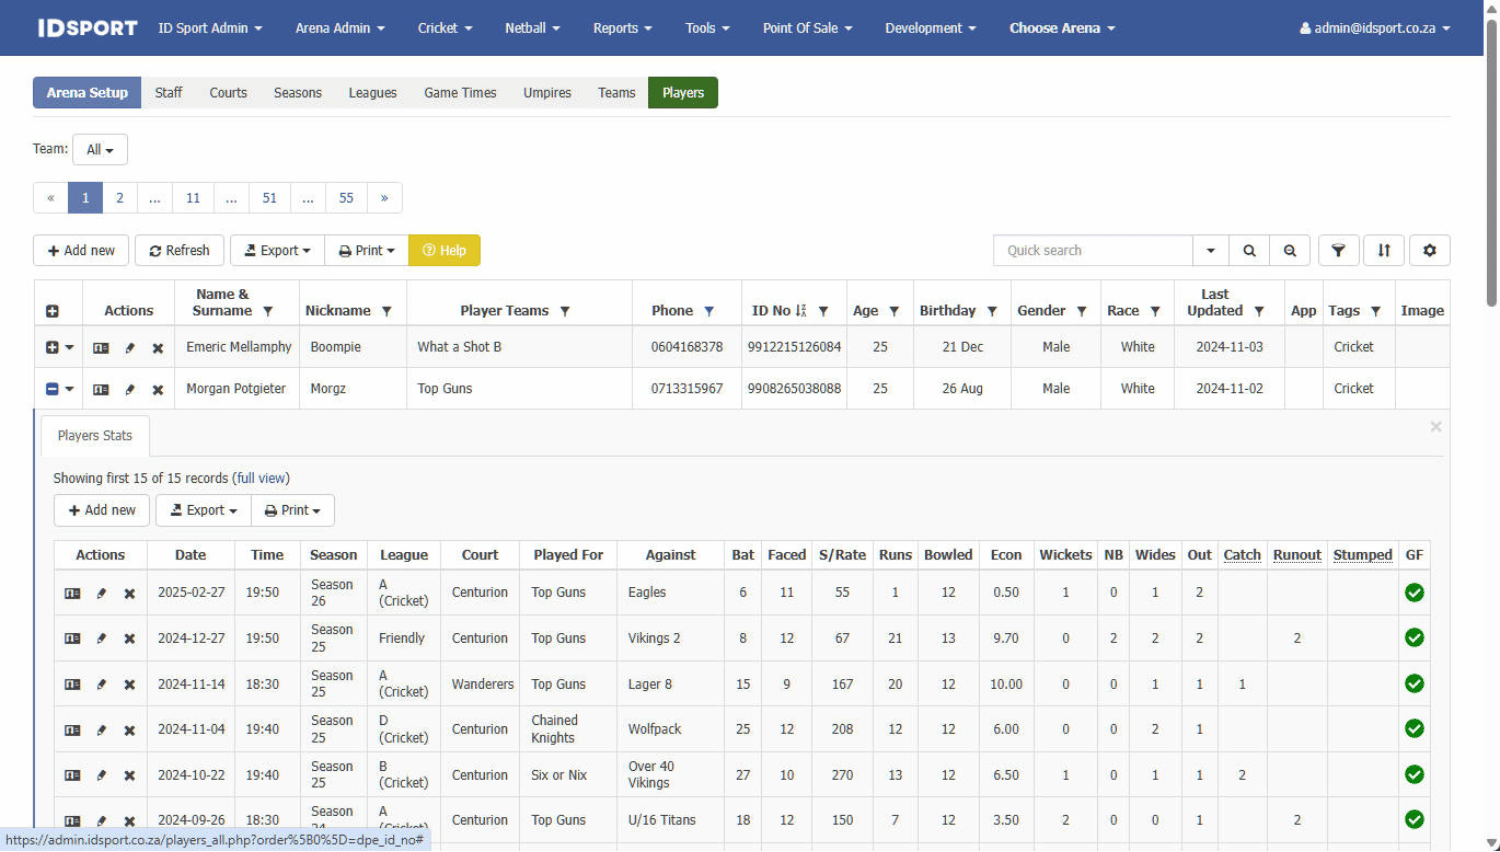The height and width of the screenshot is (852, 1500).
Task: Filter the Phone column via funnel icon
Action: point(709,312)
